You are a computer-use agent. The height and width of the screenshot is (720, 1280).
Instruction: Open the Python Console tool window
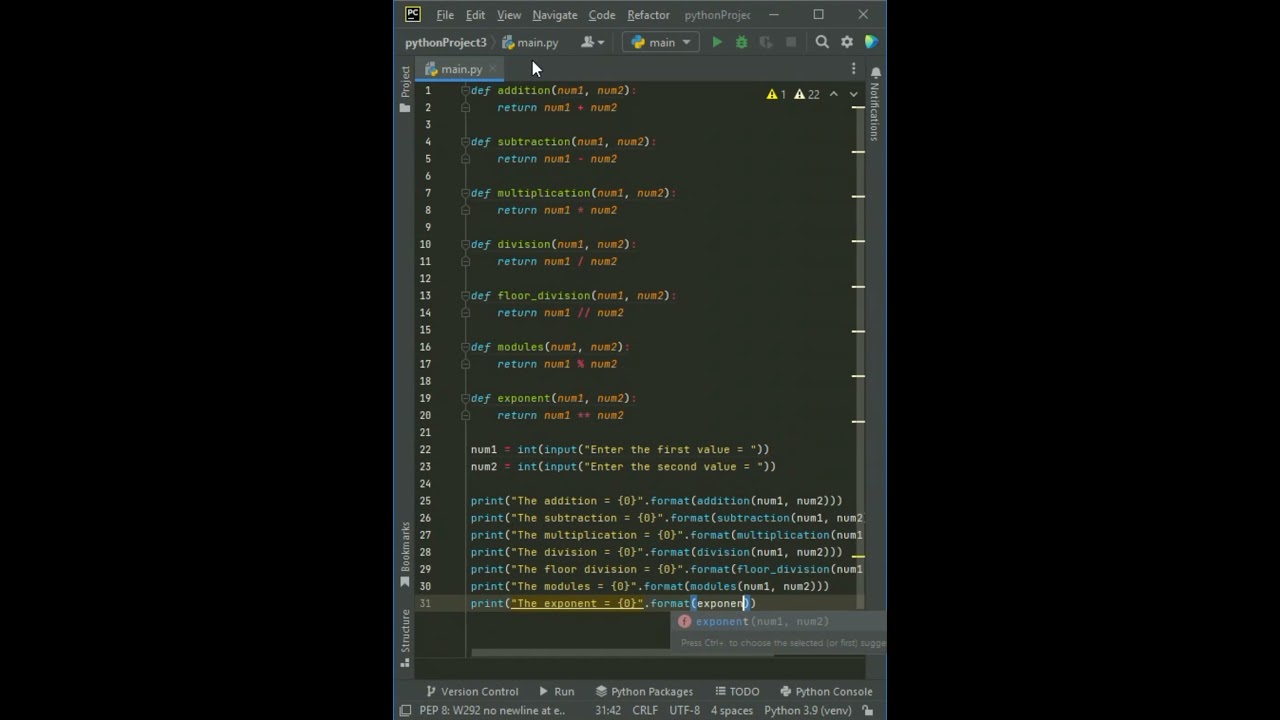pos(826,691)
